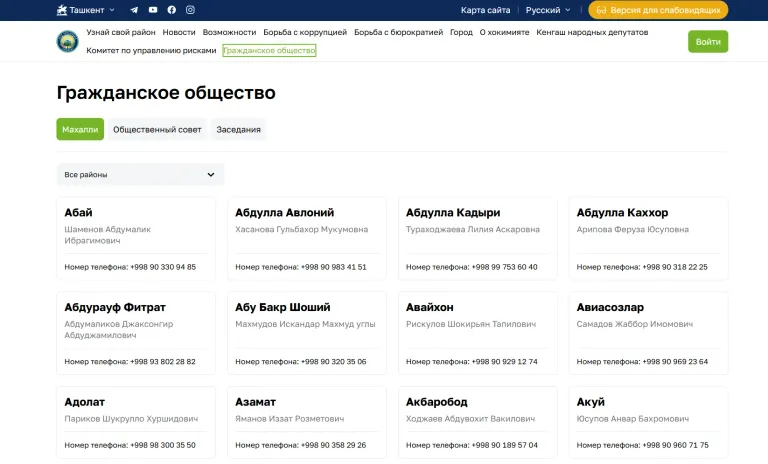768x464 pixels.
Task: Switch to Общественный совет tab
Action: [x=157, y=129]
